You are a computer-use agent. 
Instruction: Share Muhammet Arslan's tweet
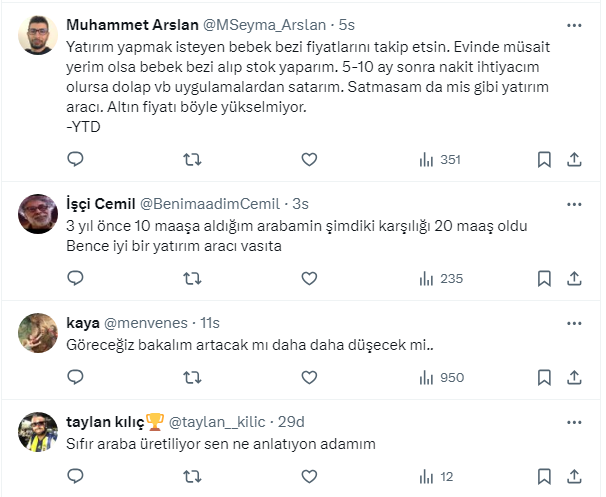[x=575, y=159]
